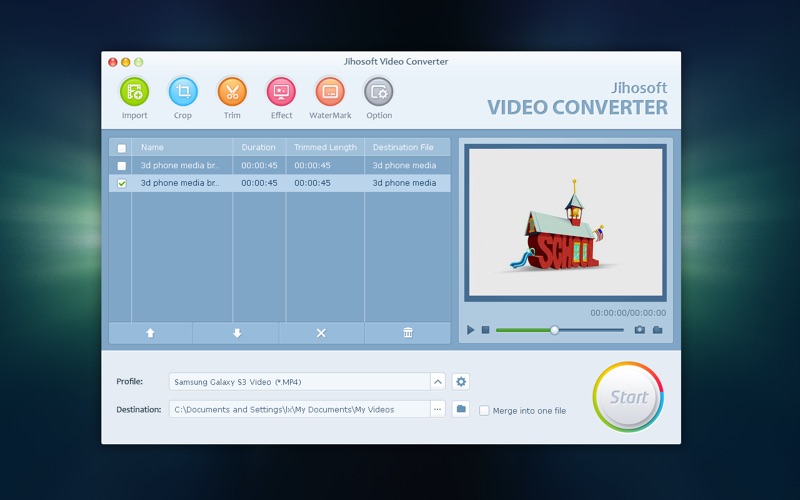This screenshot has height=500, width=800.
Task: Open the WaterMark tool
Action: [330, 92]
